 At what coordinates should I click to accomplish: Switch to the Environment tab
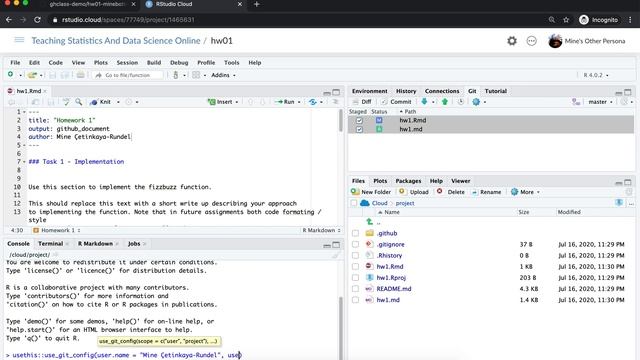[x=369, y=91]
